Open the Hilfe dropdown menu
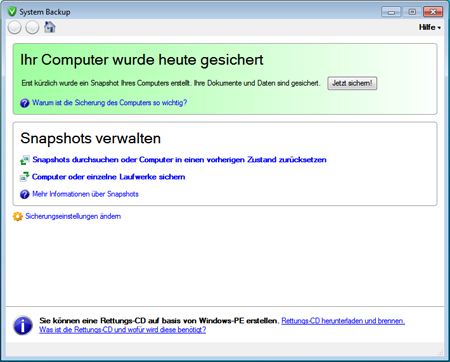 click(430, 27)
